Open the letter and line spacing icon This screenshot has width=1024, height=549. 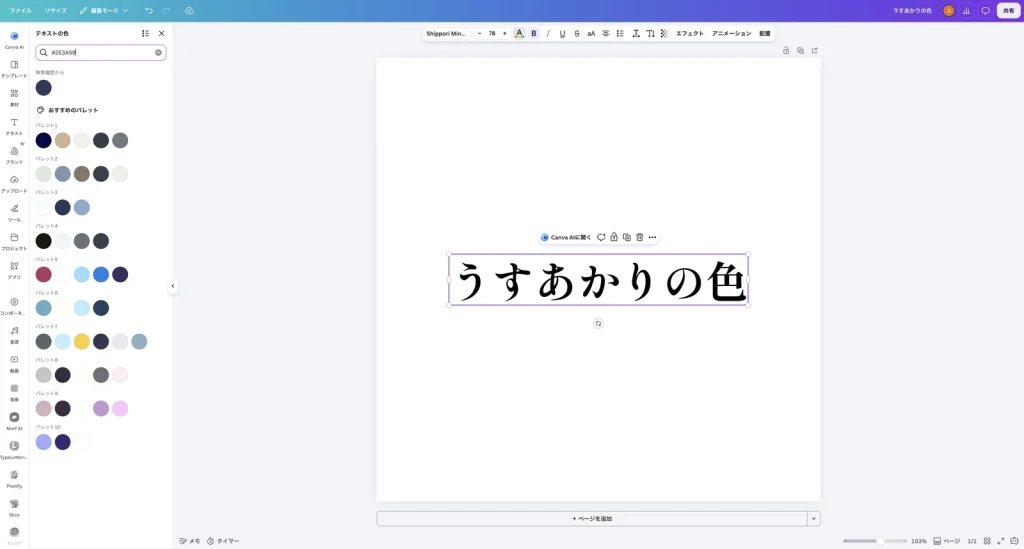[x=636, y=33]
